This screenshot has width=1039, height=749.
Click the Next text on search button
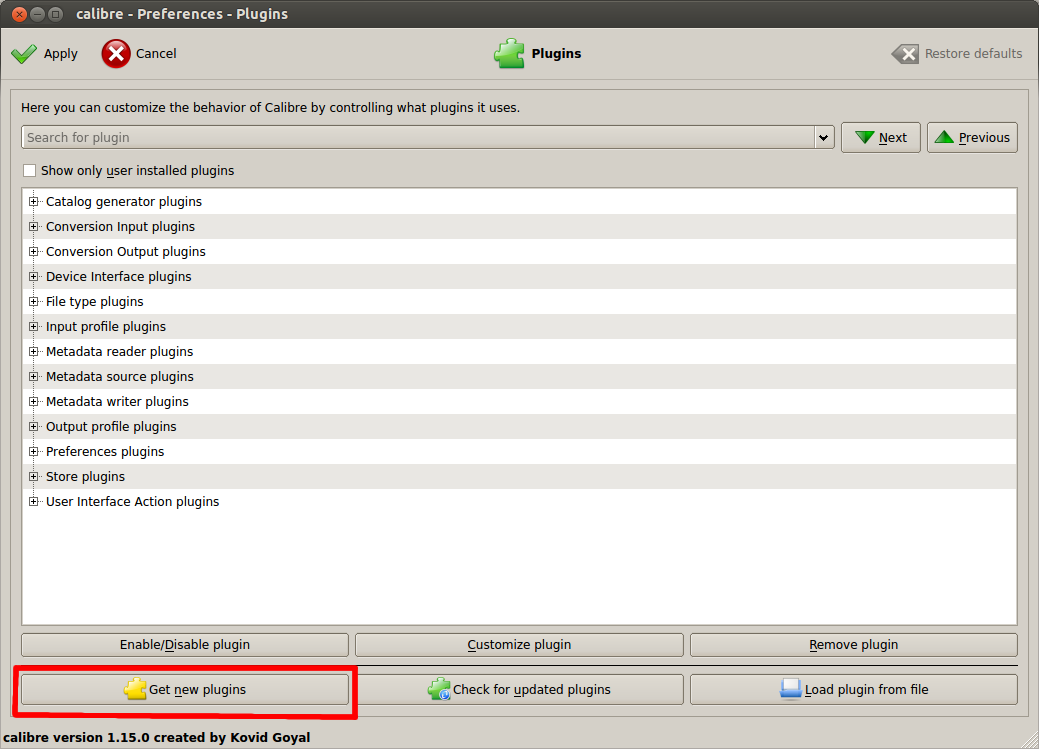click(x=893, y=138)
